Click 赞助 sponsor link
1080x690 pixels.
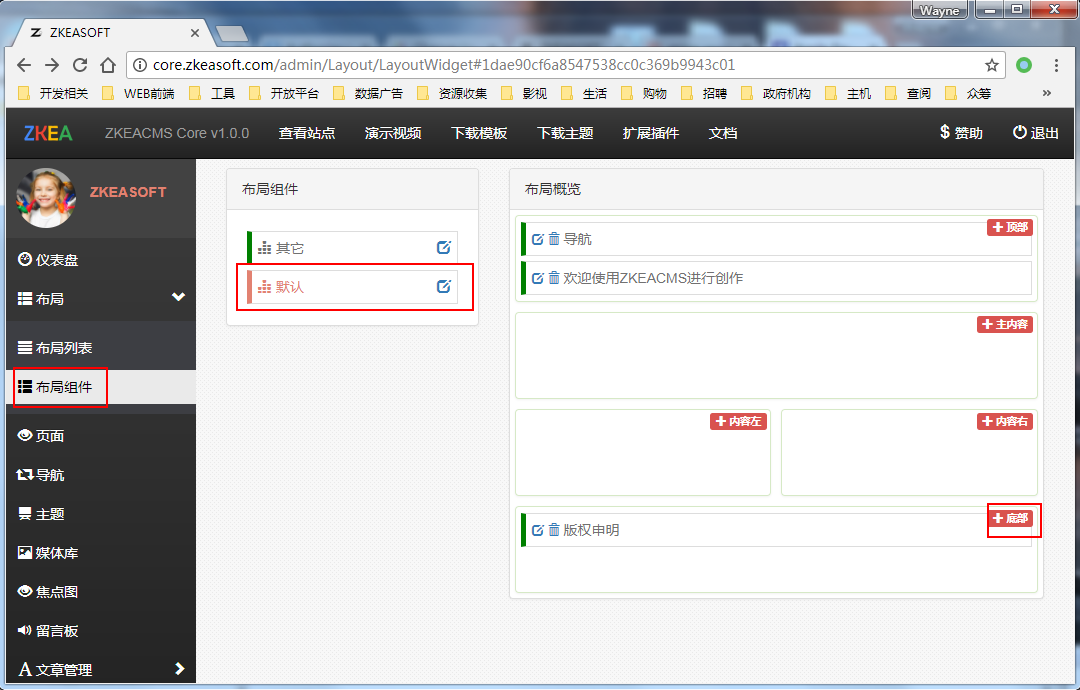pyautogui.click(x=962, y=132)
